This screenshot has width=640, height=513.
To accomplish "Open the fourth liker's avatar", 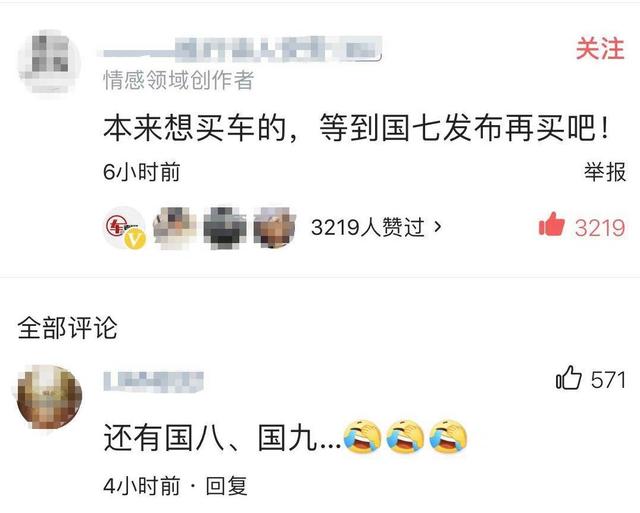I will tap(275, 227).
